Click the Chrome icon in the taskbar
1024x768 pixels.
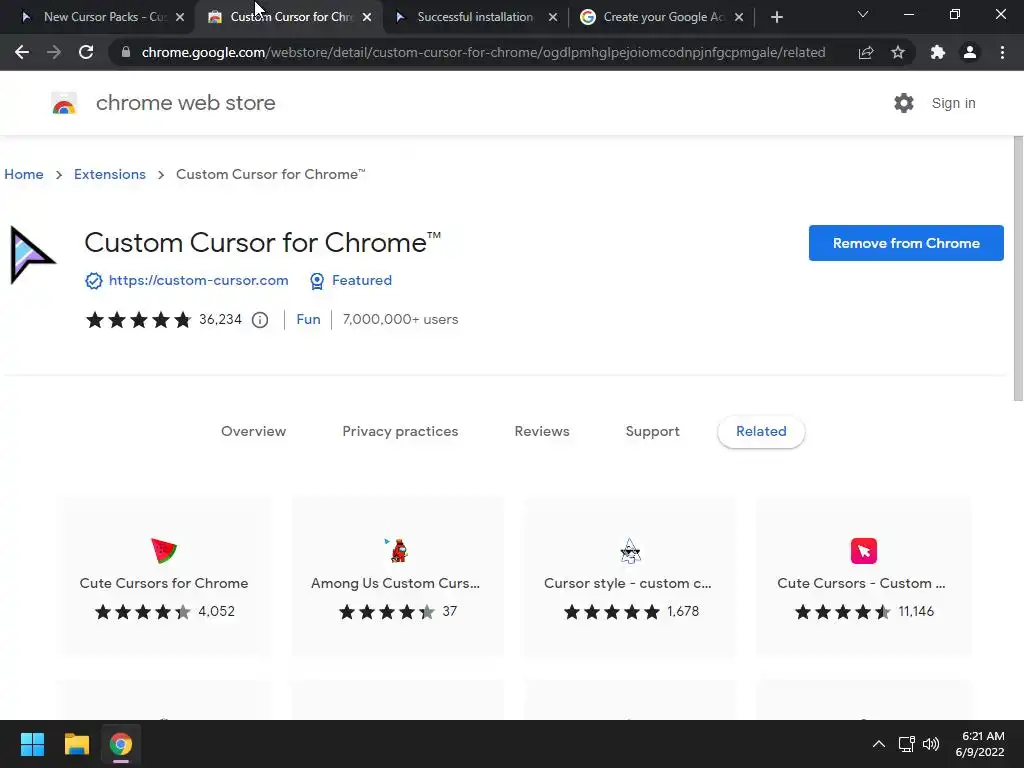(x=121, y=744)
